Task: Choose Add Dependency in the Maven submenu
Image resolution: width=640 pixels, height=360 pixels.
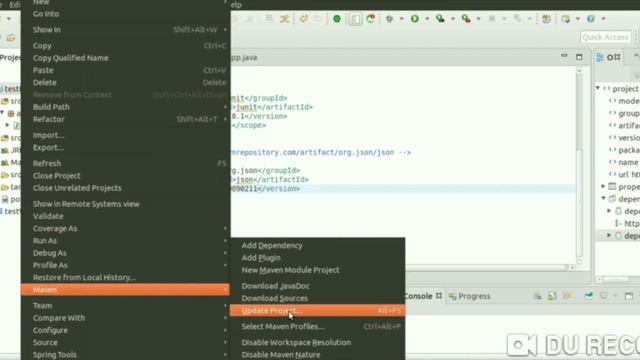Action: pyautogui.click(x=318, y=245)
